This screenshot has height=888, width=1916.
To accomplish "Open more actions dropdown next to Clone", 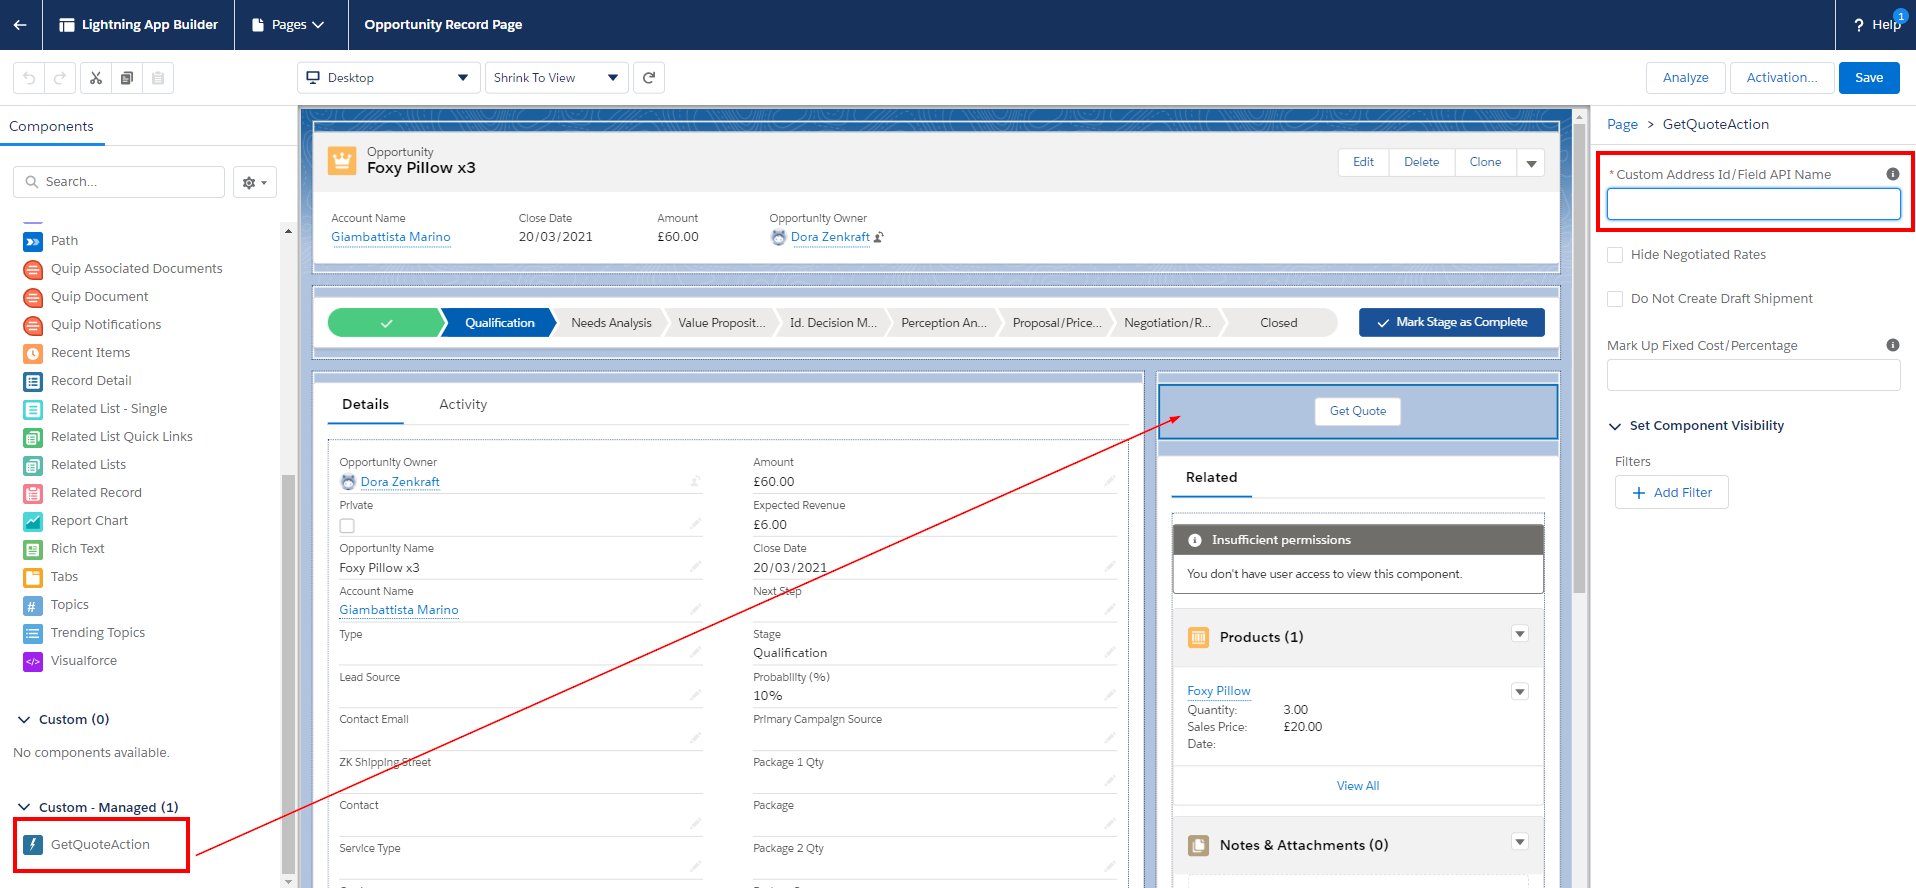I will click(1531, 163).
